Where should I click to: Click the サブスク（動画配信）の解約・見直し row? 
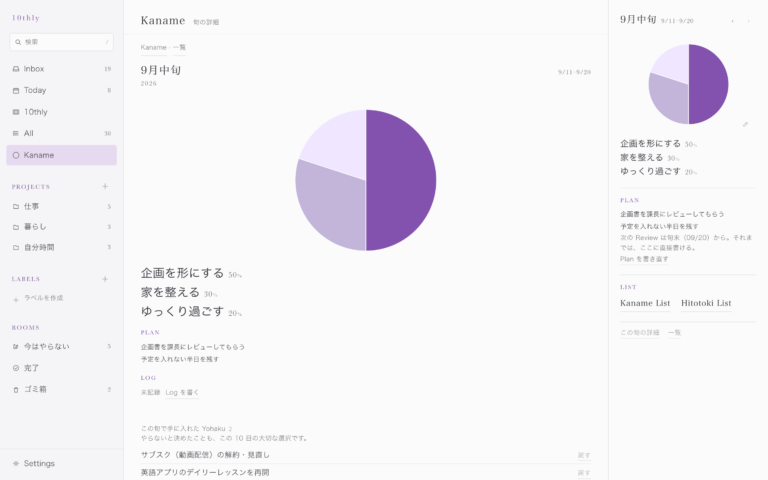click(365, 455)
